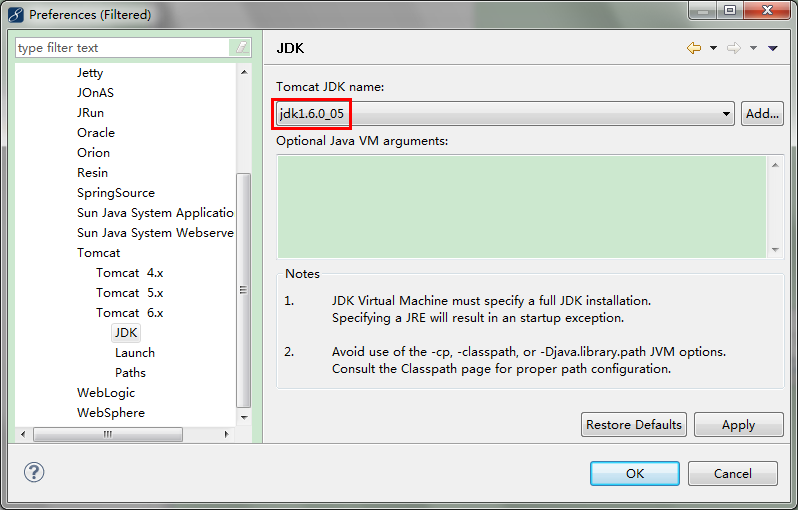798x510 pixels.
Task: Select the Tomcat parent node
Action: (x=98, y=252)
